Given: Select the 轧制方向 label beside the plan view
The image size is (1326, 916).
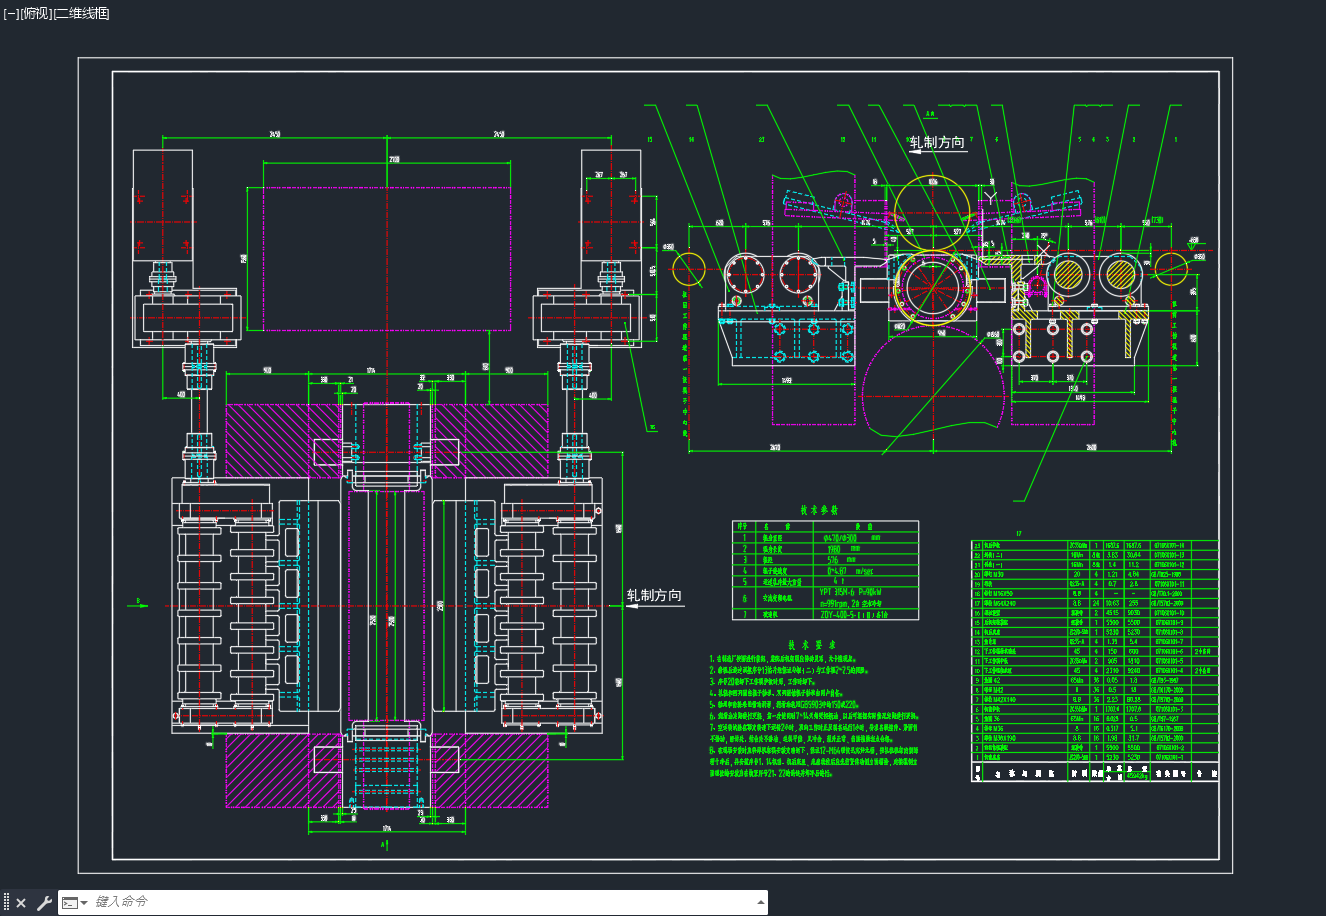Looking at the screenshot, I should (x=654, y=596).
